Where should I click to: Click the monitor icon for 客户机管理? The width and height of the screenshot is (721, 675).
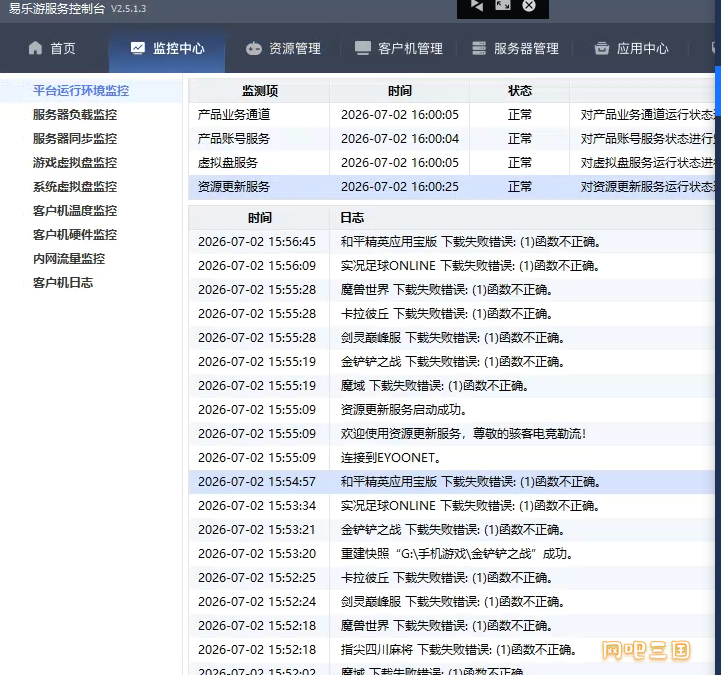click(x=362, y=48)
